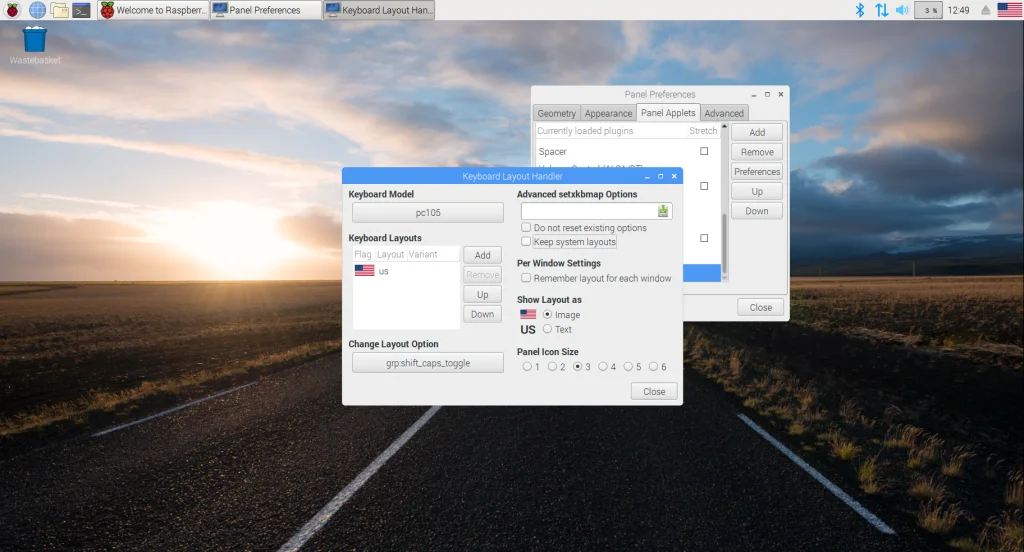1024x552 pixels.
Task: Close Panel Preferences via title bar X
Action: pyautogui.click(x=780, y=94)
